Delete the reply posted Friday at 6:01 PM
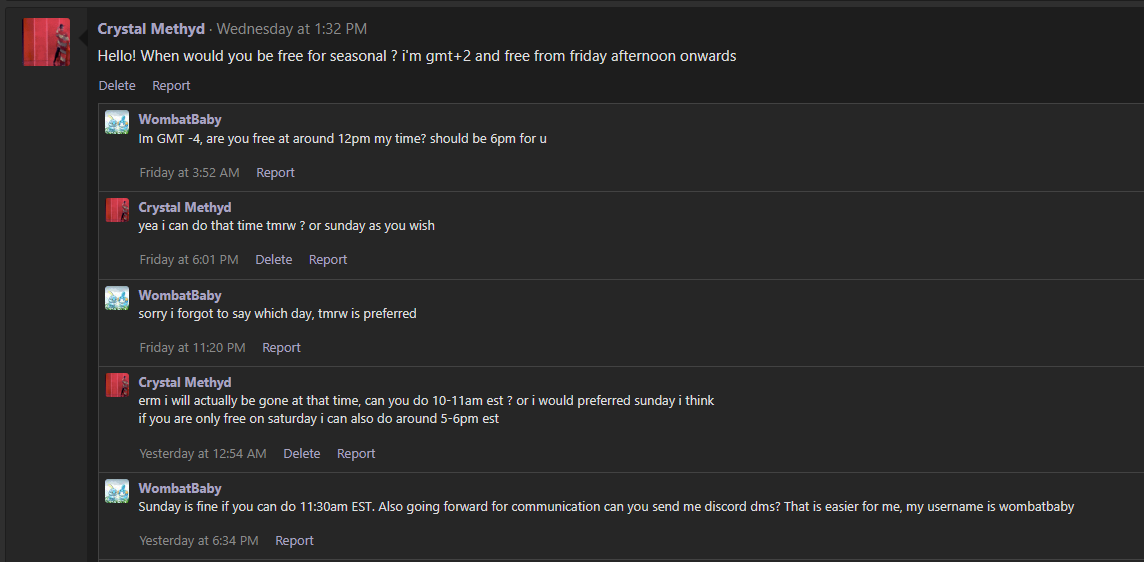This screenshot has width=1144, height=562. [273, 260]
